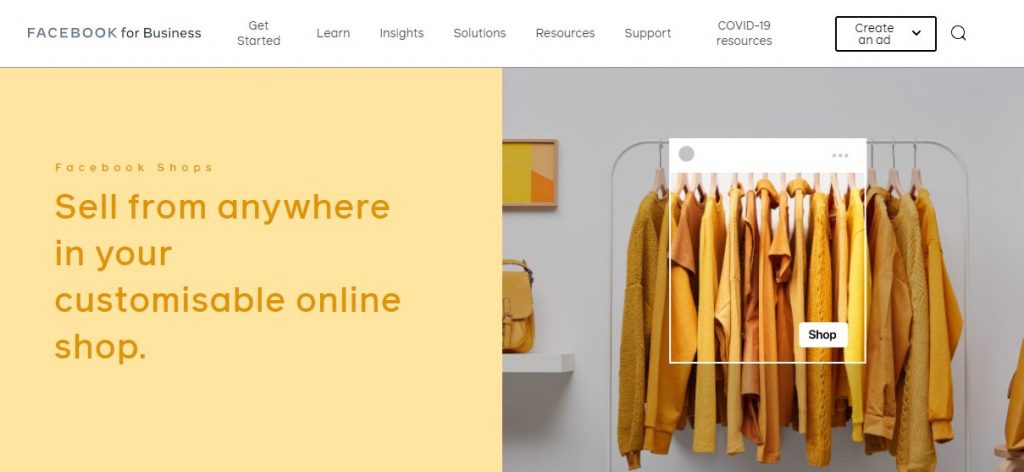Click the Shop button on the post
This screenshot has width=1024, height=472.
click(823, 335)
